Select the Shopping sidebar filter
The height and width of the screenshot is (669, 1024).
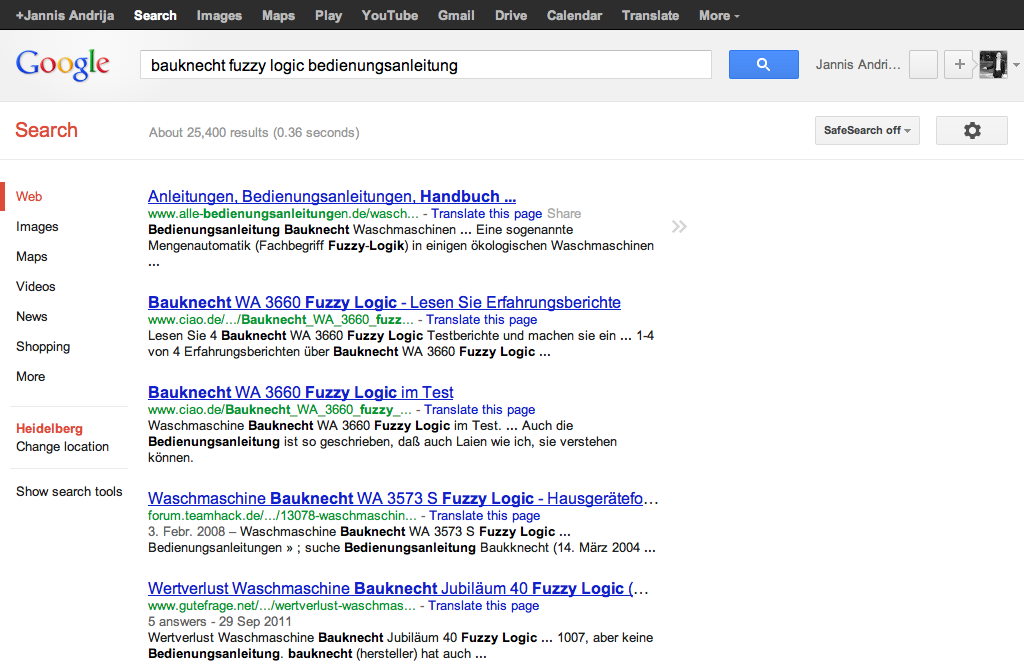(x=43, y=346)
